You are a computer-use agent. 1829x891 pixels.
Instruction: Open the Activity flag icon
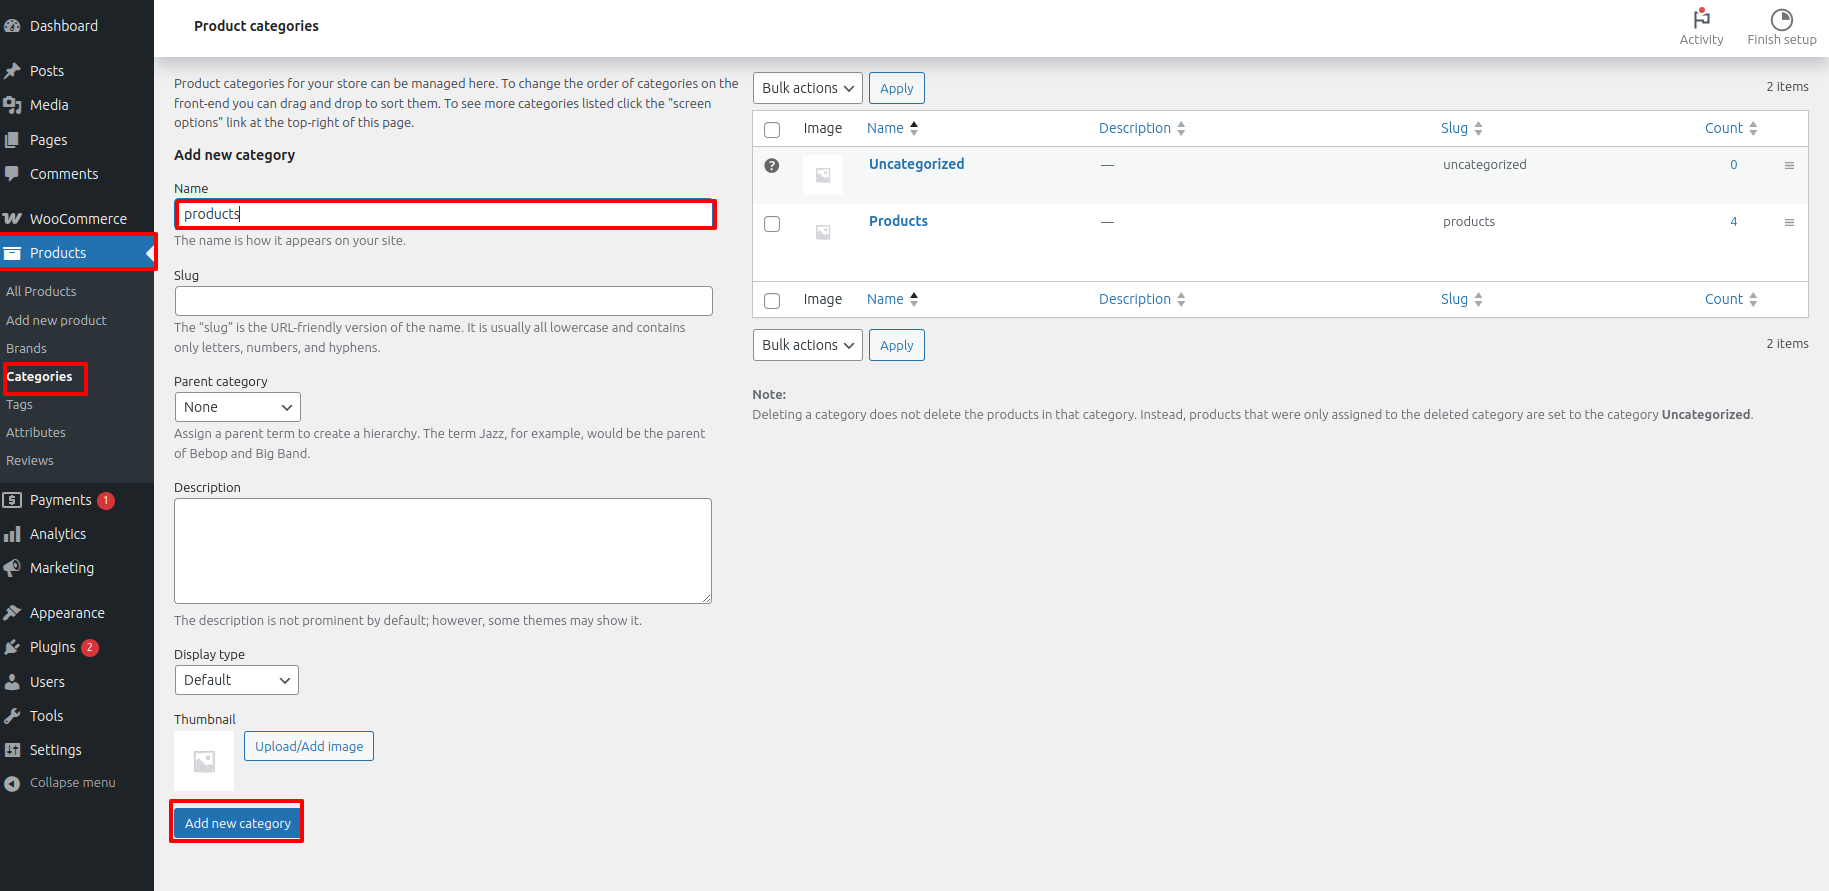1701,19
